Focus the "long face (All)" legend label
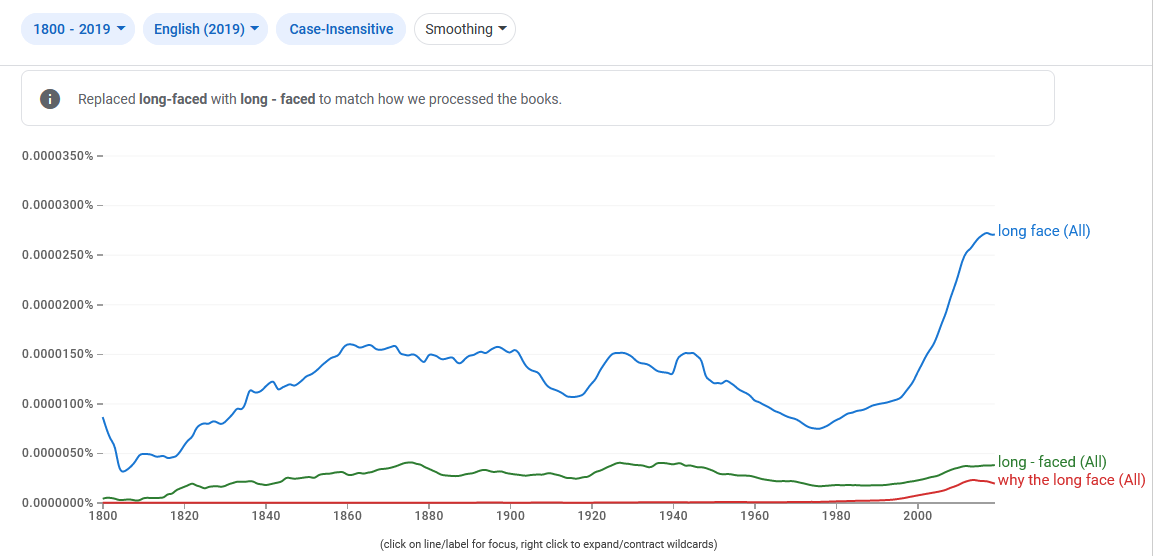Screen dimensions: 1153x556 point(1044,231)
